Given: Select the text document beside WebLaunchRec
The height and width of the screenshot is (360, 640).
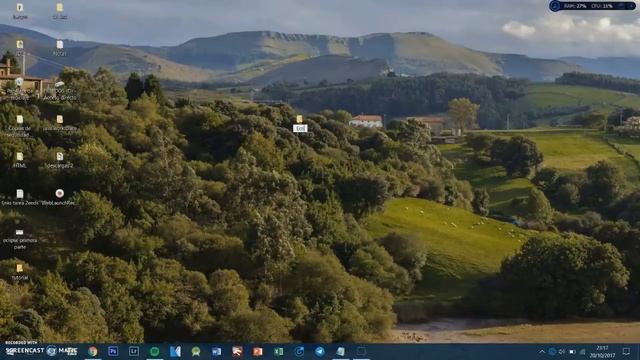Looking at the screenshot, I should coord(20,197).
